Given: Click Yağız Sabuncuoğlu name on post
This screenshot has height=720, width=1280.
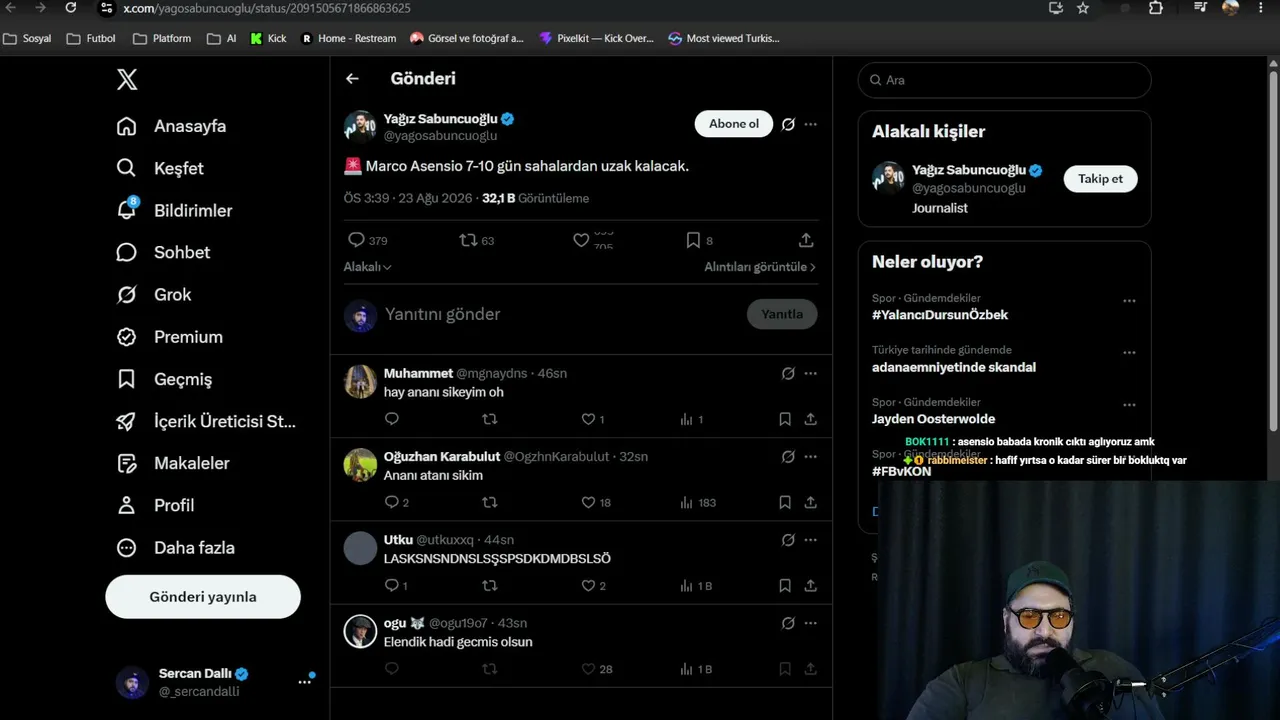Looking at the screenshot, I should 441,119.
